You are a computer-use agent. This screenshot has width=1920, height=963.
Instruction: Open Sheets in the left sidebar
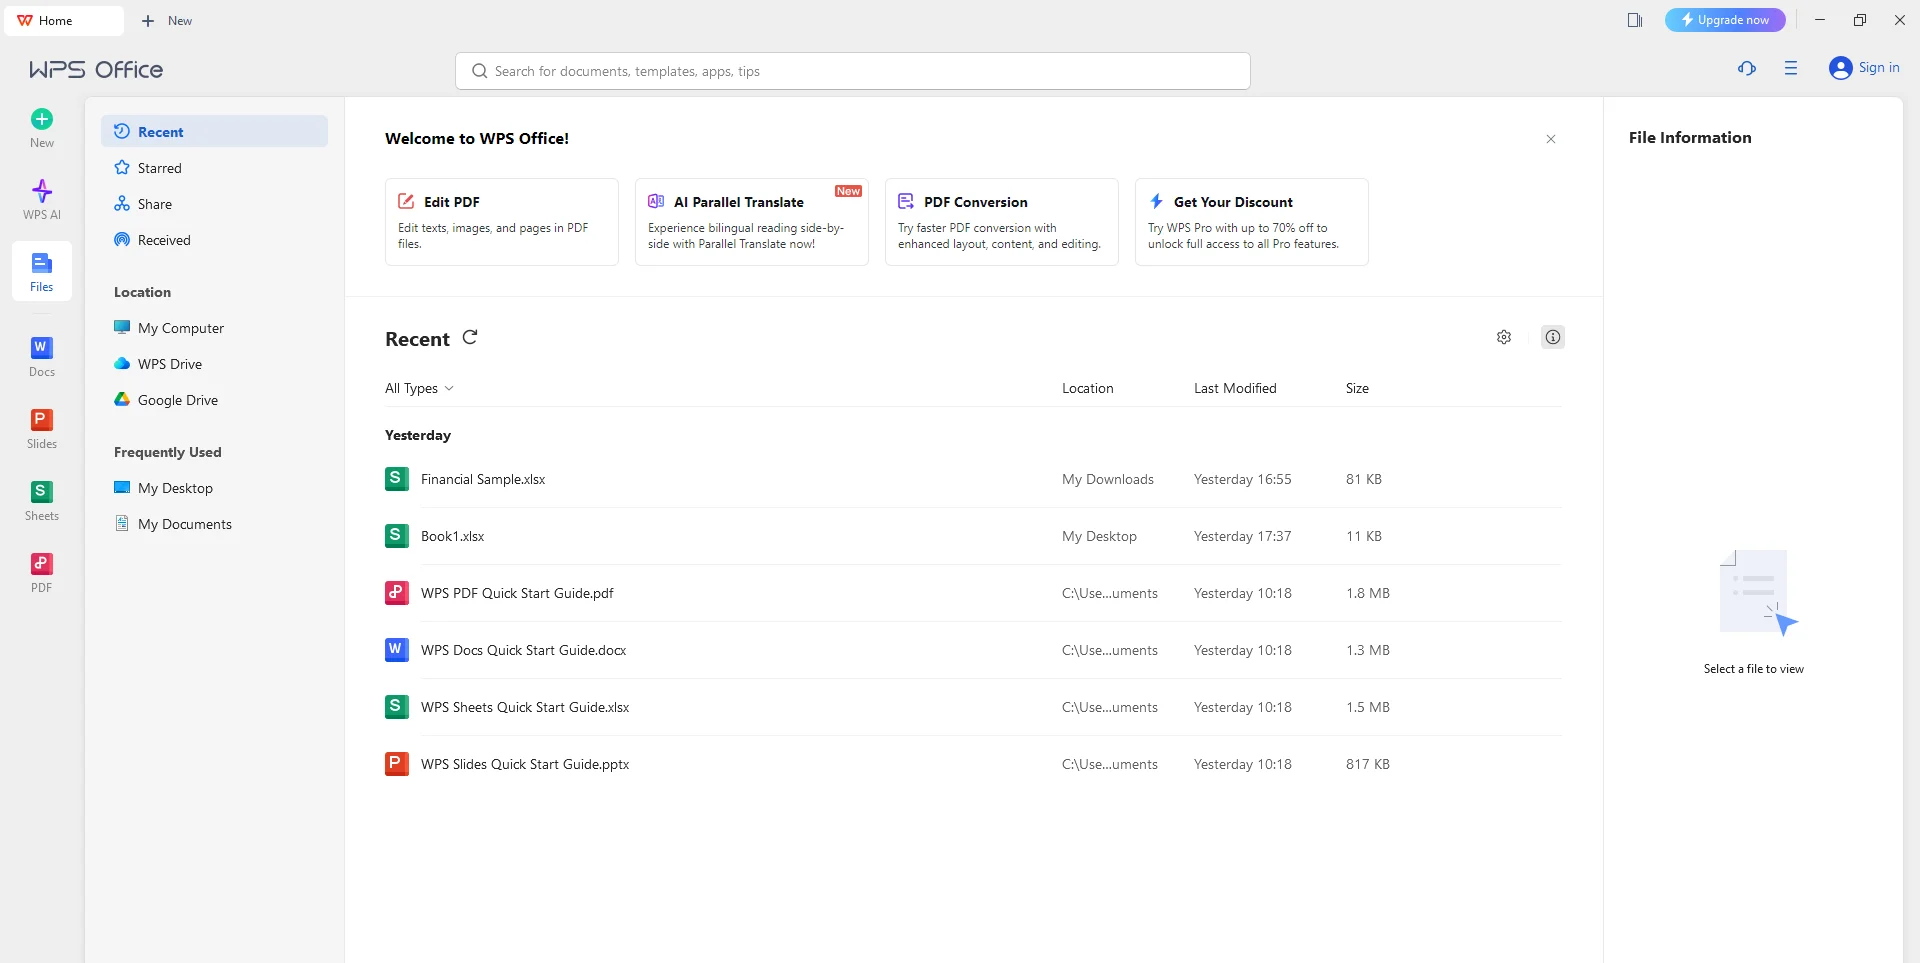42,500
